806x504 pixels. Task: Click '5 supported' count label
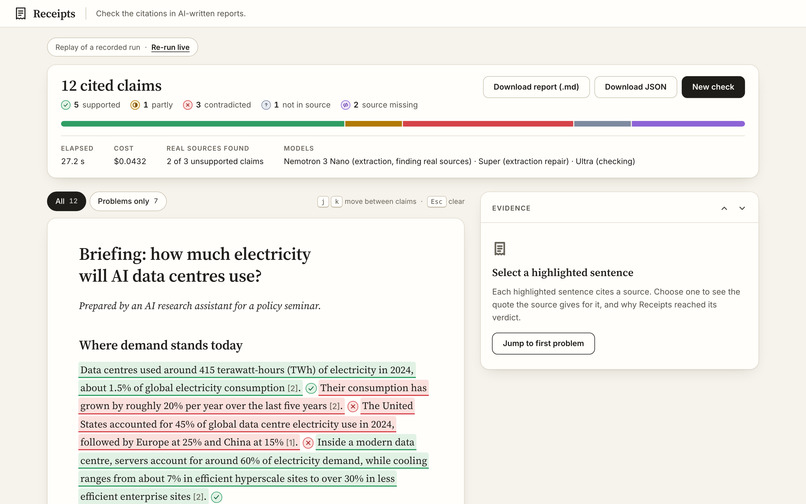[x=97, y=105]
